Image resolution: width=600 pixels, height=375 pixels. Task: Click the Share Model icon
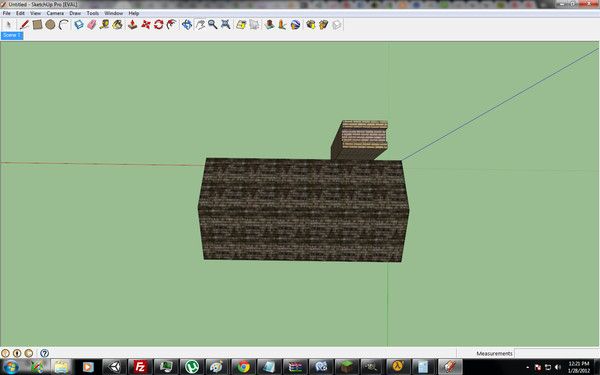pos(323,25)
